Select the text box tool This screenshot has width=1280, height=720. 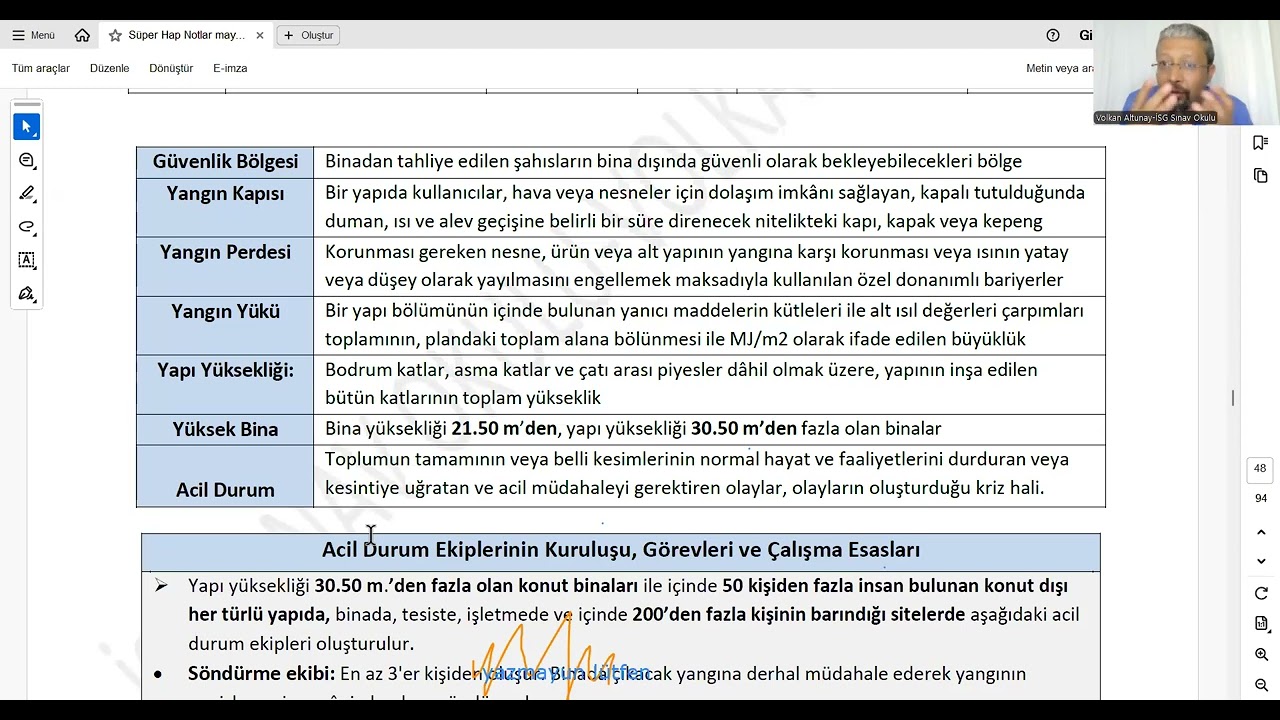27,260
